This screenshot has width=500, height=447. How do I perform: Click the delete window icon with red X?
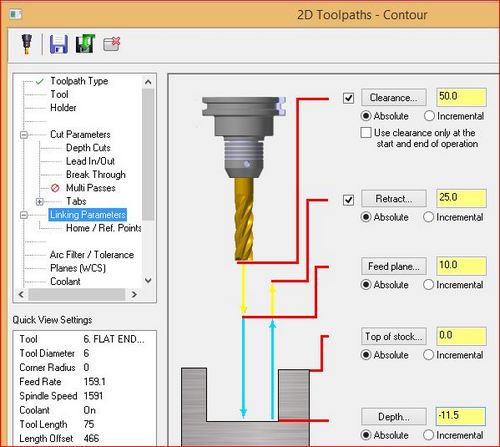[112, 44]
